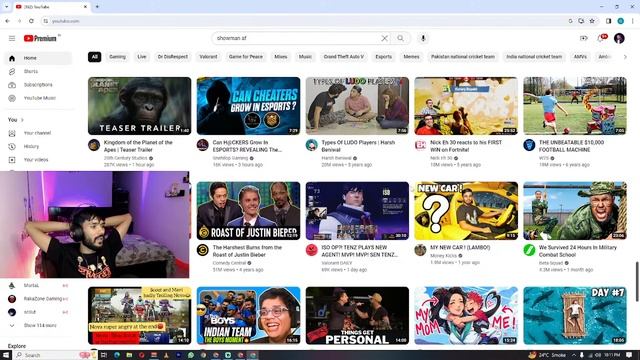Open WhatsApp from taskbar
Screen dimensions: 640x360
tap(191, 355)
